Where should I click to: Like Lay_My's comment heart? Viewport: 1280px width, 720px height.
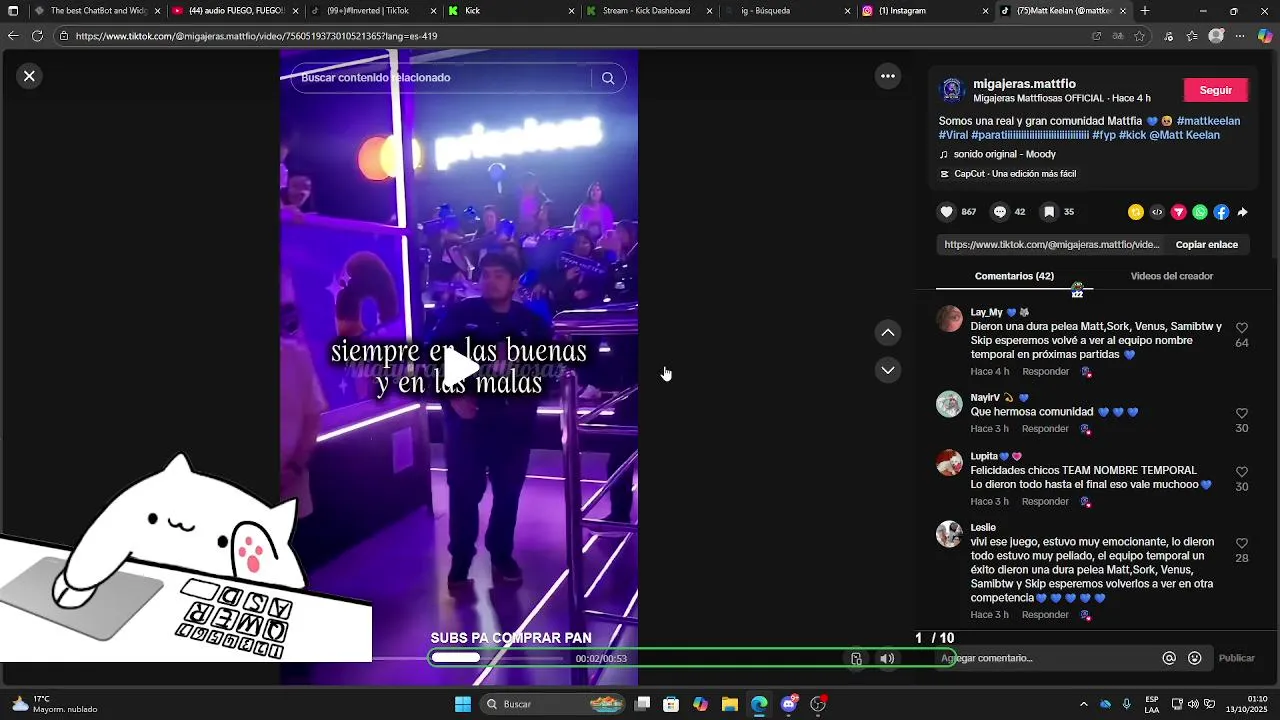pyautogui.click(x=1241, y=328)
